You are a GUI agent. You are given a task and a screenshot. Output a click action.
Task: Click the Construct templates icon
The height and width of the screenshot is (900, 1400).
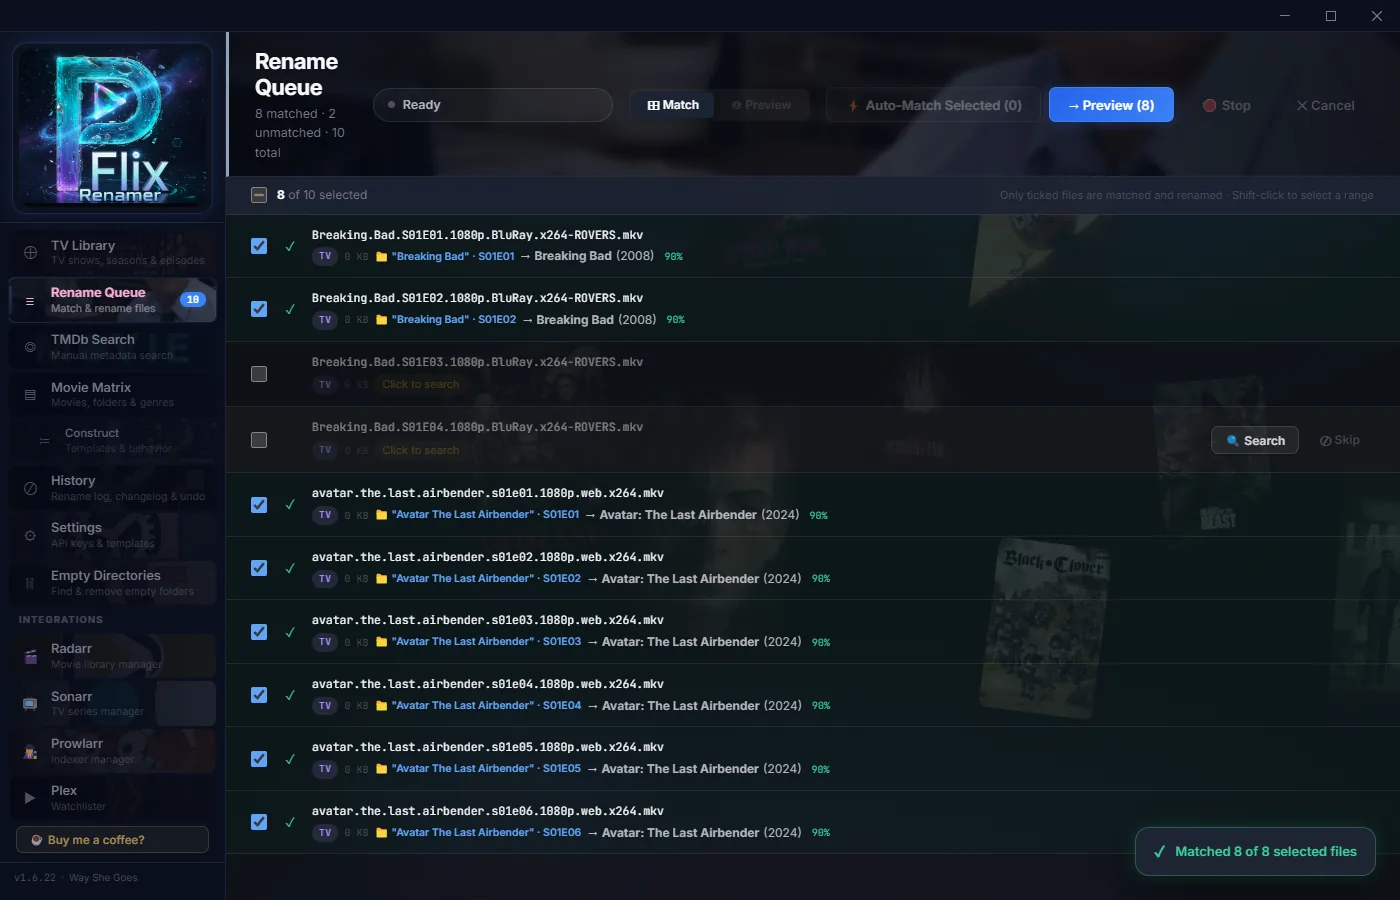click(44, 441)
